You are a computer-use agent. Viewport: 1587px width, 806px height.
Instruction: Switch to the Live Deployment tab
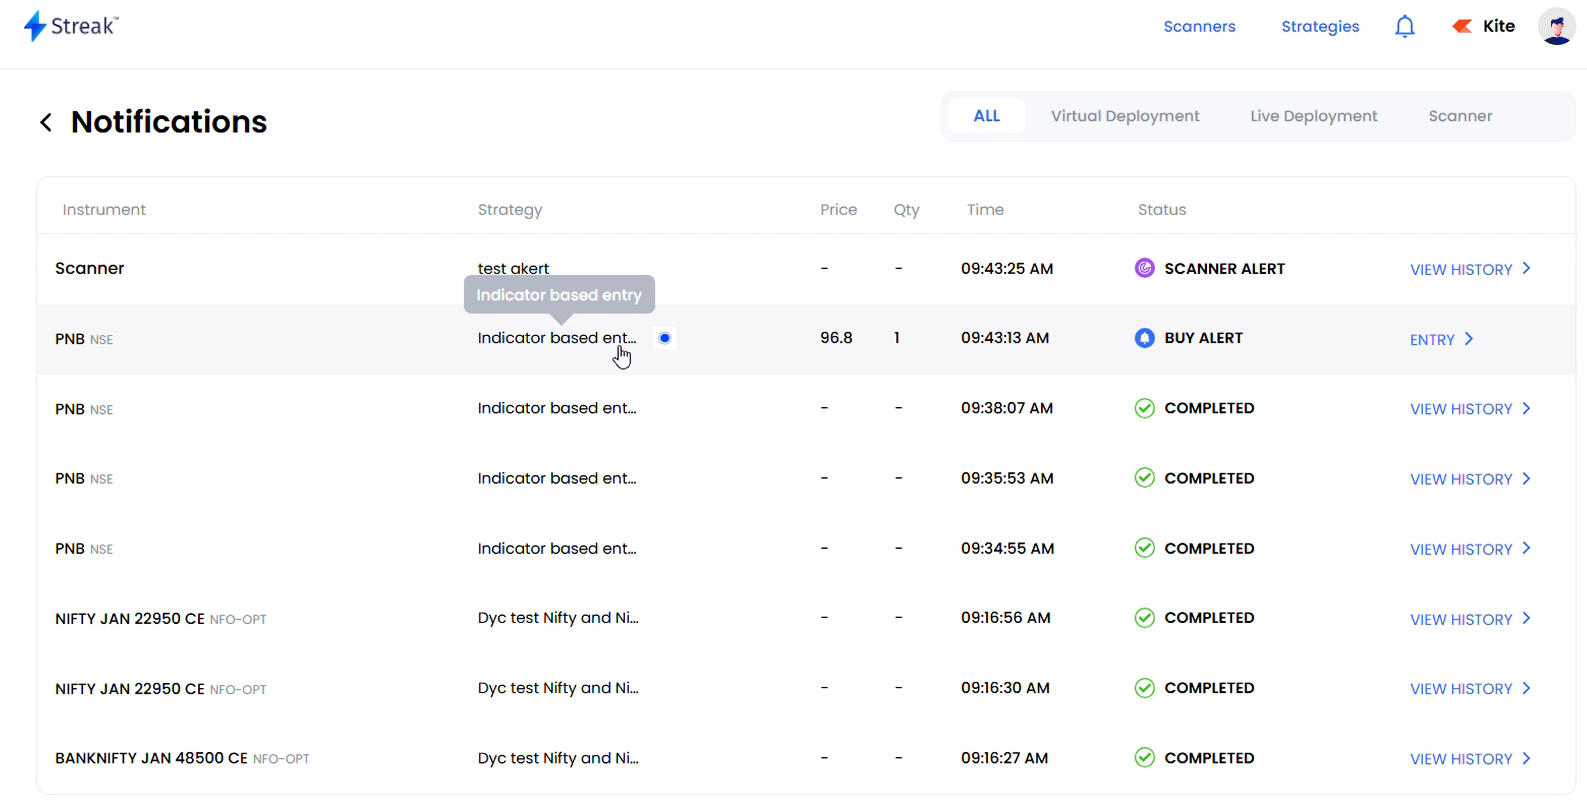1314,116
